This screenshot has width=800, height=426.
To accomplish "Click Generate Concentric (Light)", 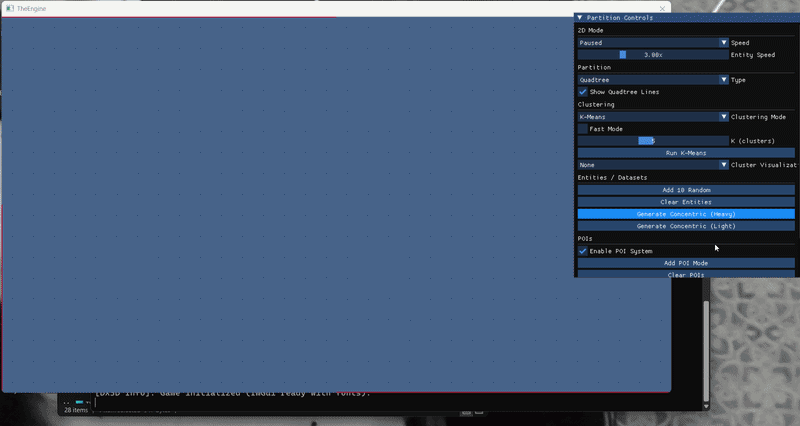I will click(686, 226).
